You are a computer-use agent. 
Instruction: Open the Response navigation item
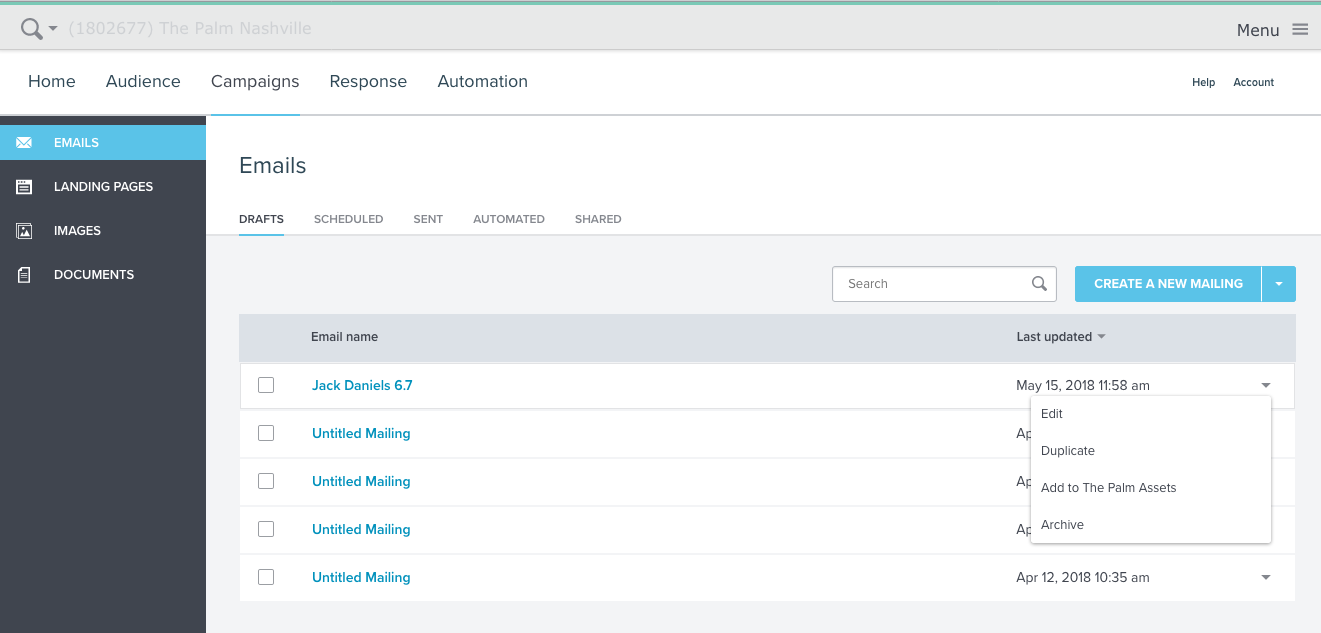(368, 82)
